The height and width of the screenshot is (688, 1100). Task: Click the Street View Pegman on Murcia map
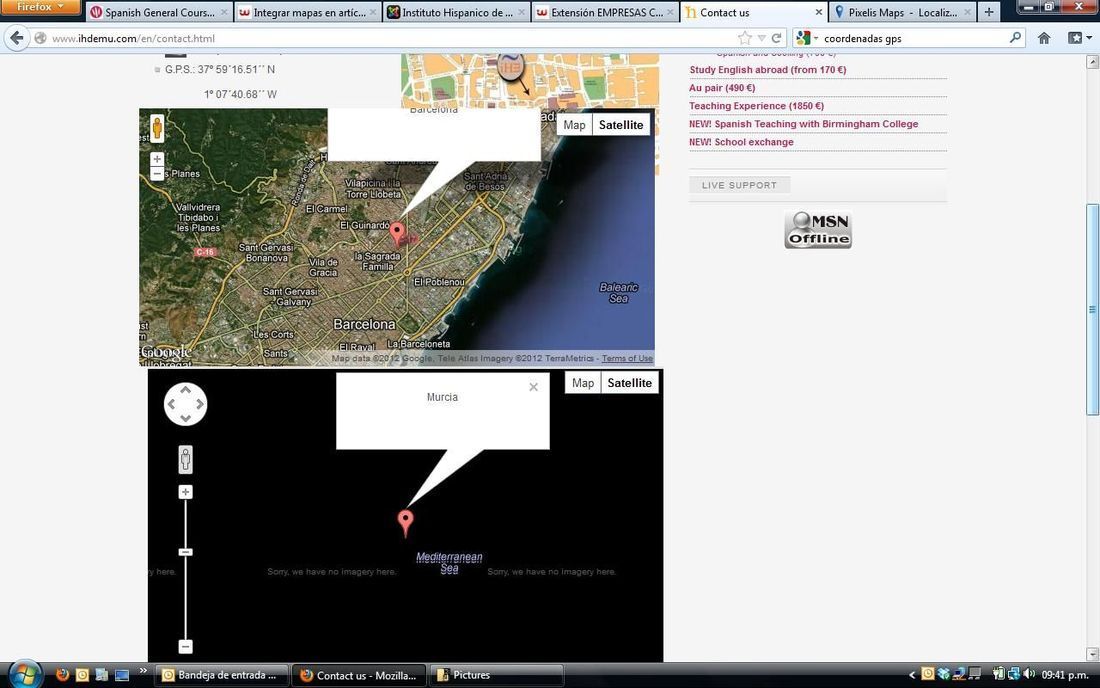[x=185, y=460]
